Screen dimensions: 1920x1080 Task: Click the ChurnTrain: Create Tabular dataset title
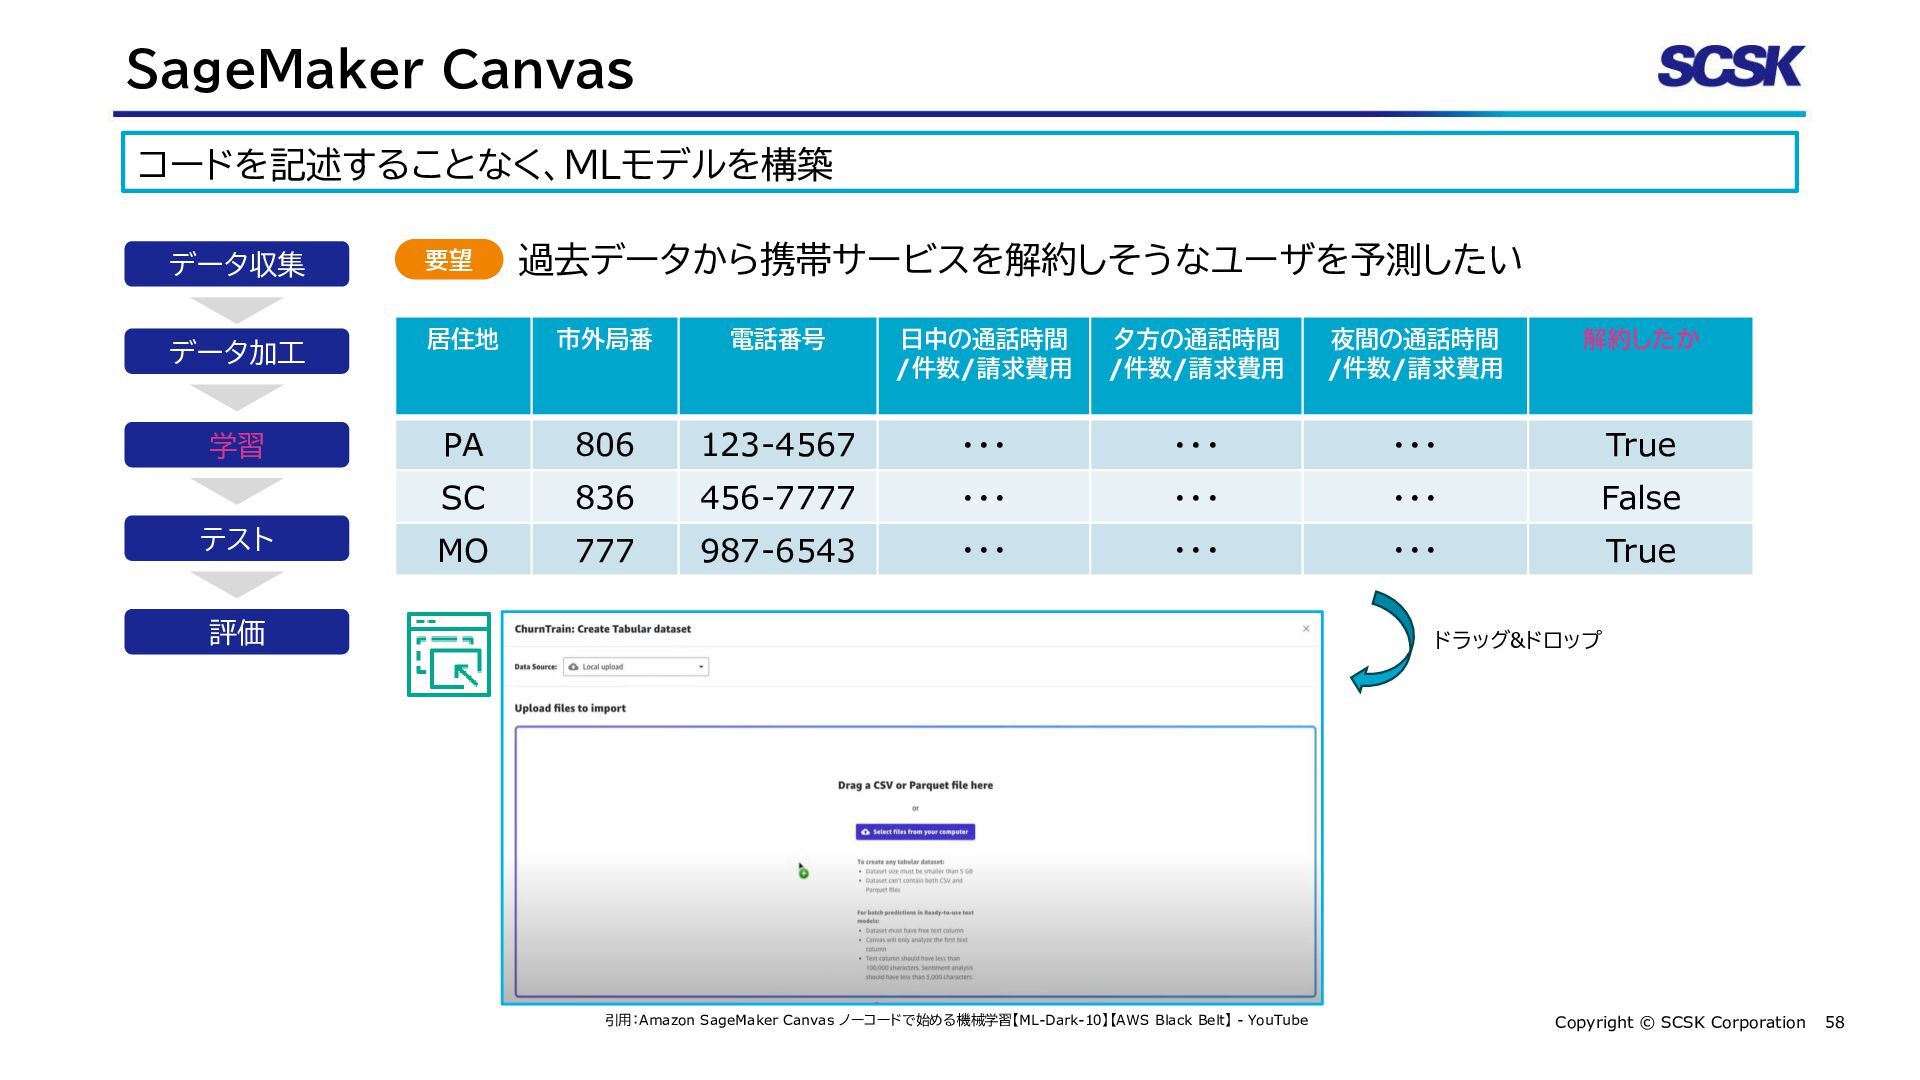point(602,629)
